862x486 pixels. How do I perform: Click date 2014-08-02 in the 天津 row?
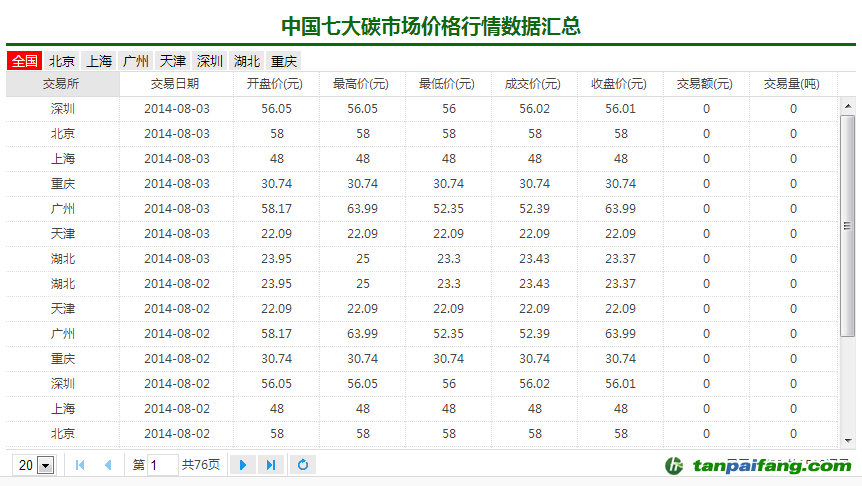click(x=176, y=309)
